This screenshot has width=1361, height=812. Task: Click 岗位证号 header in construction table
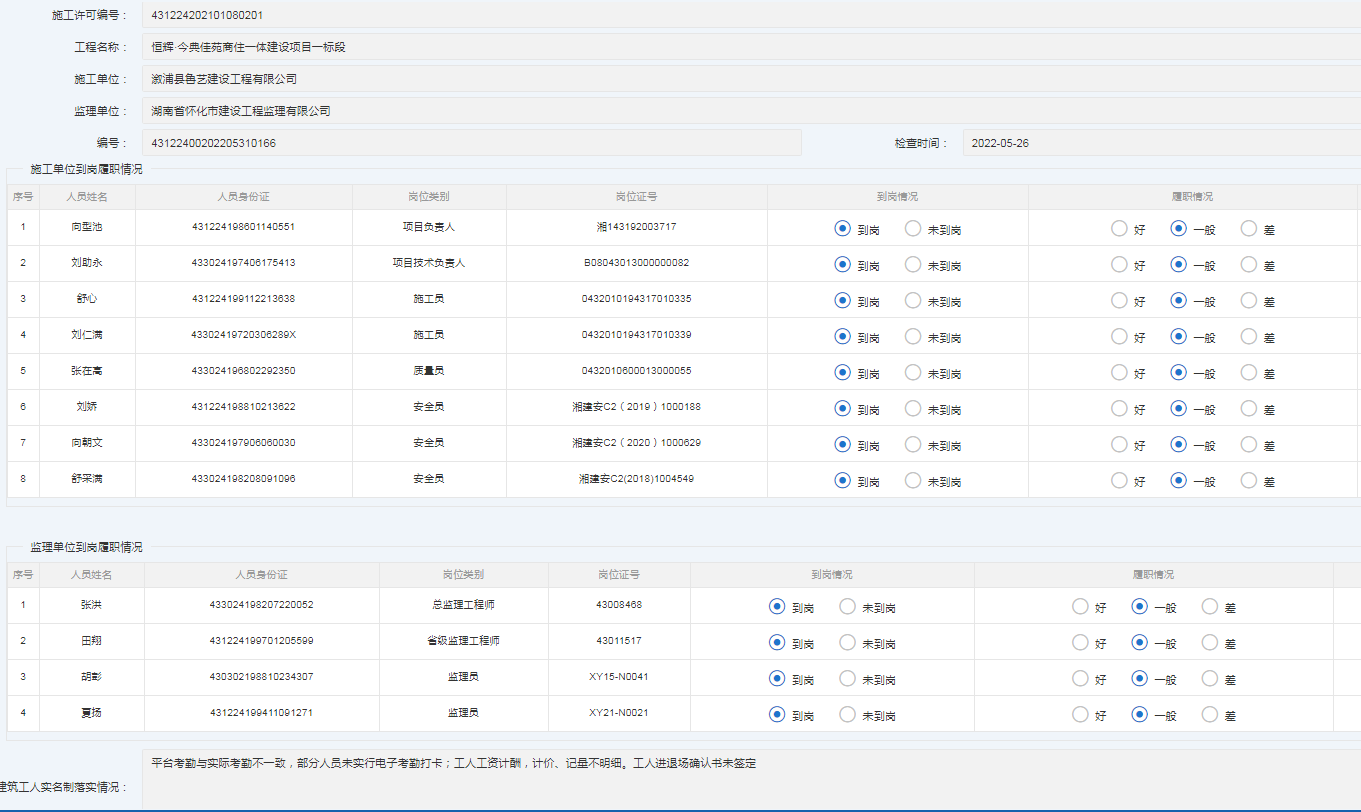pos(636,197)
